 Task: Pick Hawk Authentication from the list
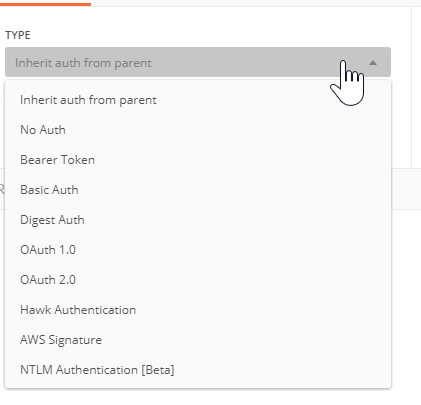click(198, 310)
